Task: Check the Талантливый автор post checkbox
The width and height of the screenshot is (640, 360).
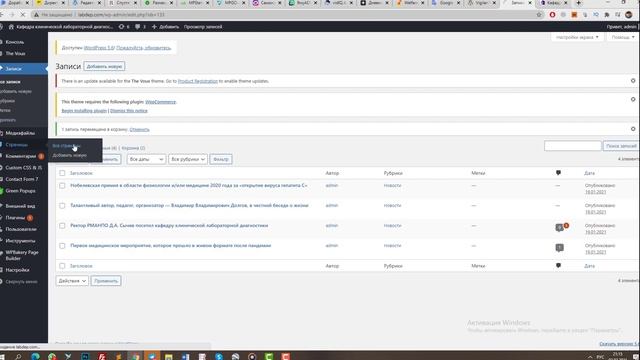Action: (x=62, y=205)
